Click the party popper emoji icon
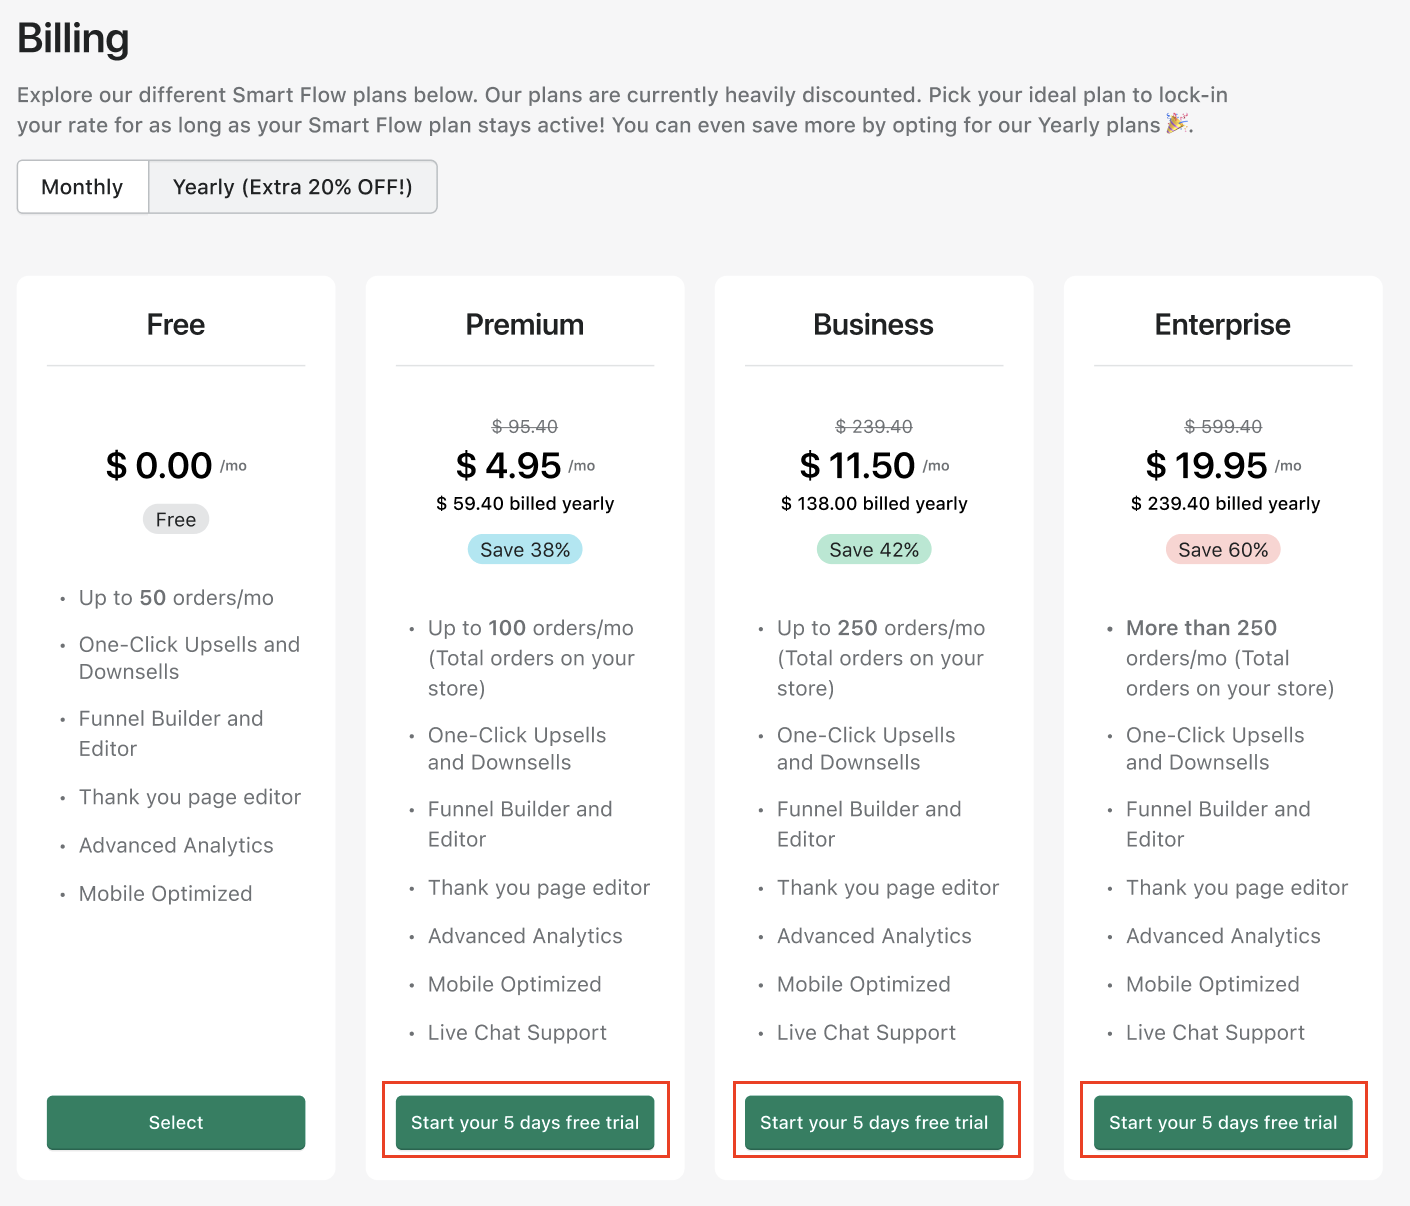1410x1206 pixels. 1178,124
